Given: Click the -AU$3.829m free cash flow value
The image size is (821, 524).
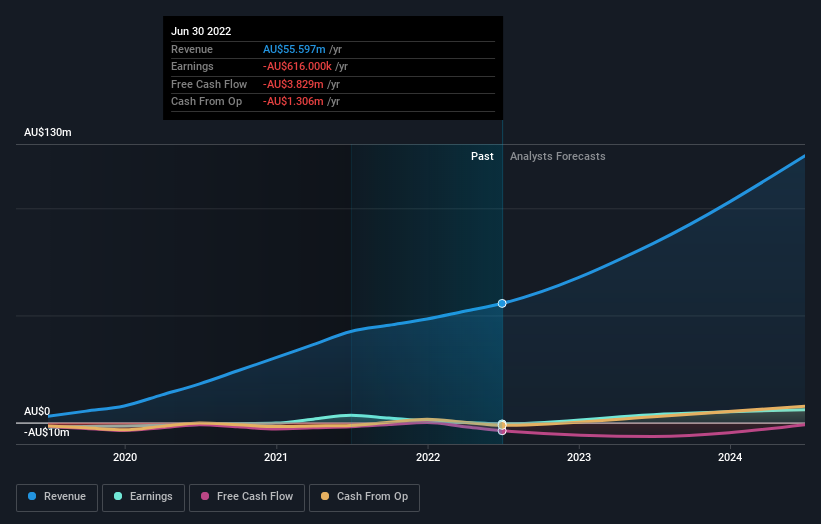Looking at the screenshot, I should [x=293, y=84].
